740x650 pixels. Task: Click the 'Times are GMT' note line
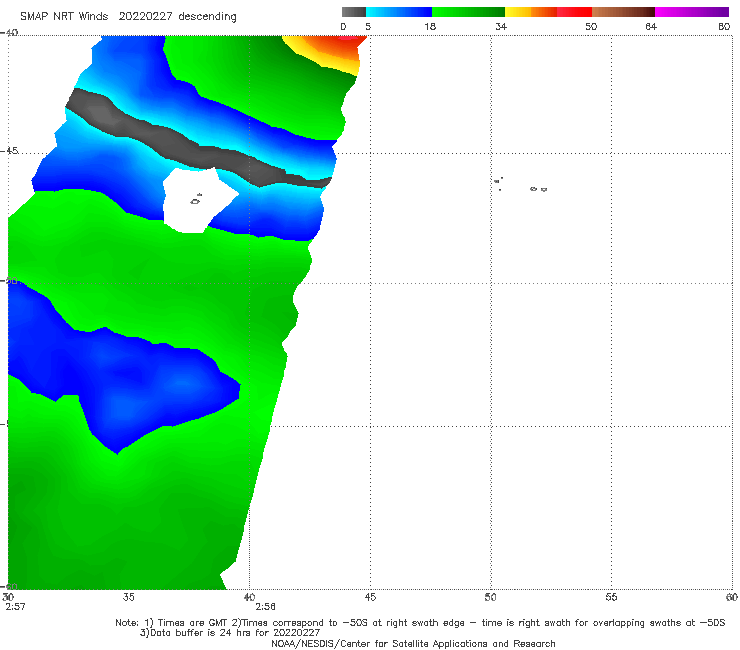click(x=420, y=623)
